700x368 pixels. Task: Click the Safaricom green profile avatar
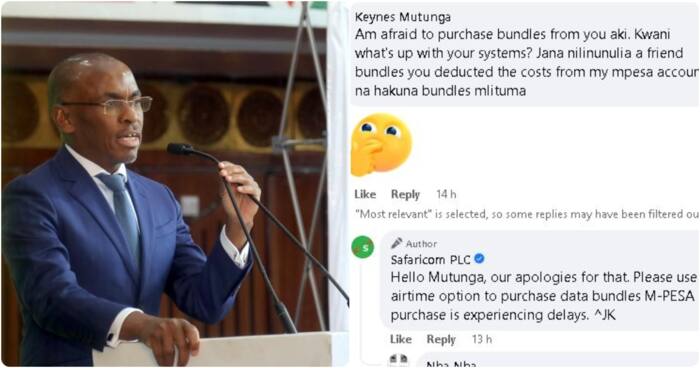363,247
